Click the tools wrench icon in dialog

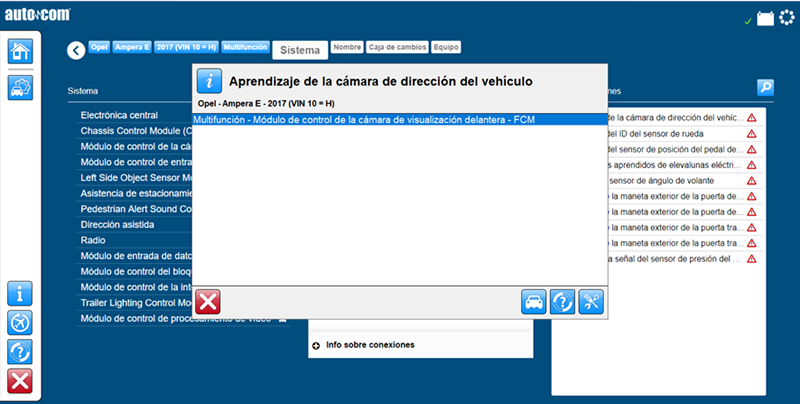coord(591,302)
